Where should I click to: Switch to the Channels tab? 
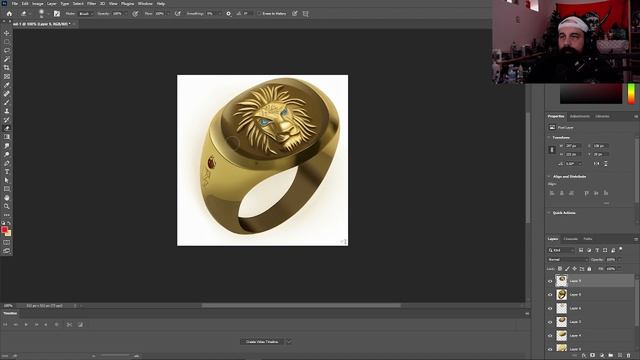[570, 239]
